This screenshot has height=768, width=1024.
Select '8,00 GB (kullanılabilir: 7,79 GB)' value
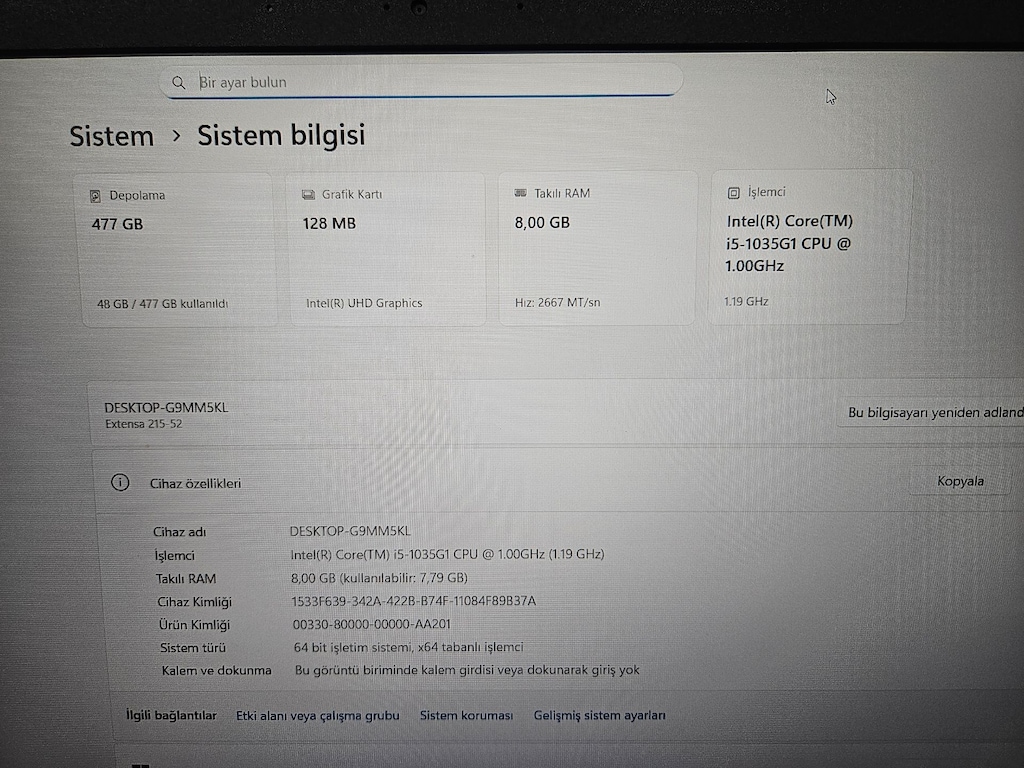click(379, 578)
